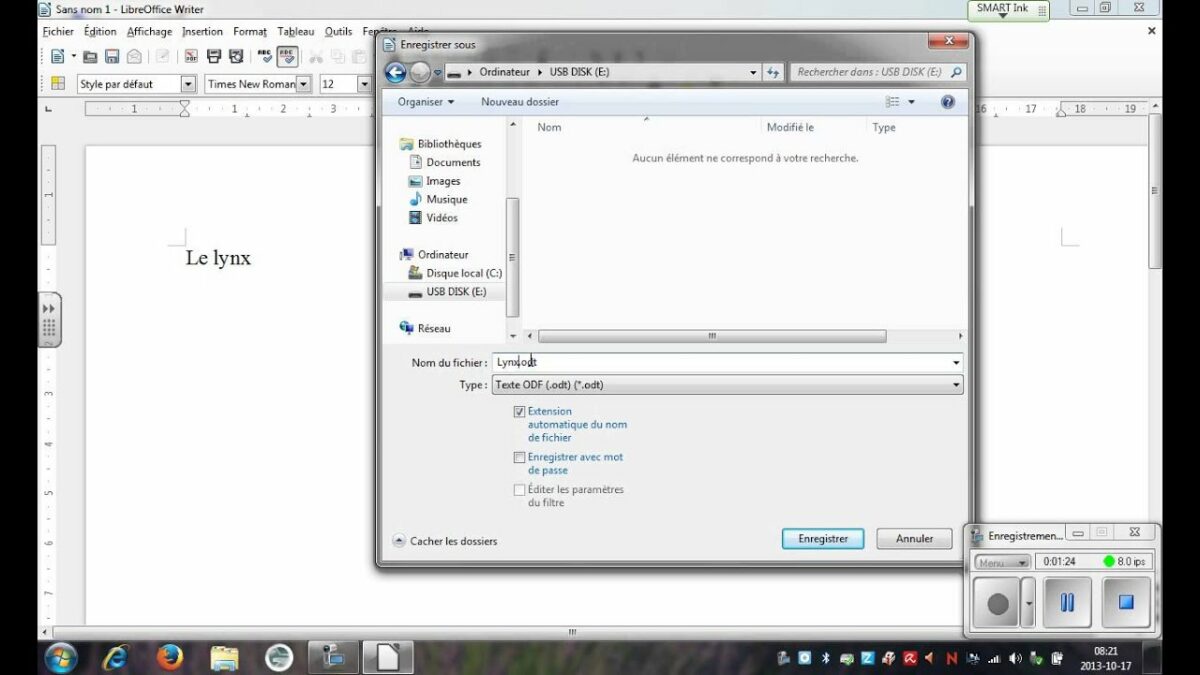Toggle the AutoSpellcheck toolbar icon
The width and height of the screenshot is (1200, 675).
click(x=287, y=57)
